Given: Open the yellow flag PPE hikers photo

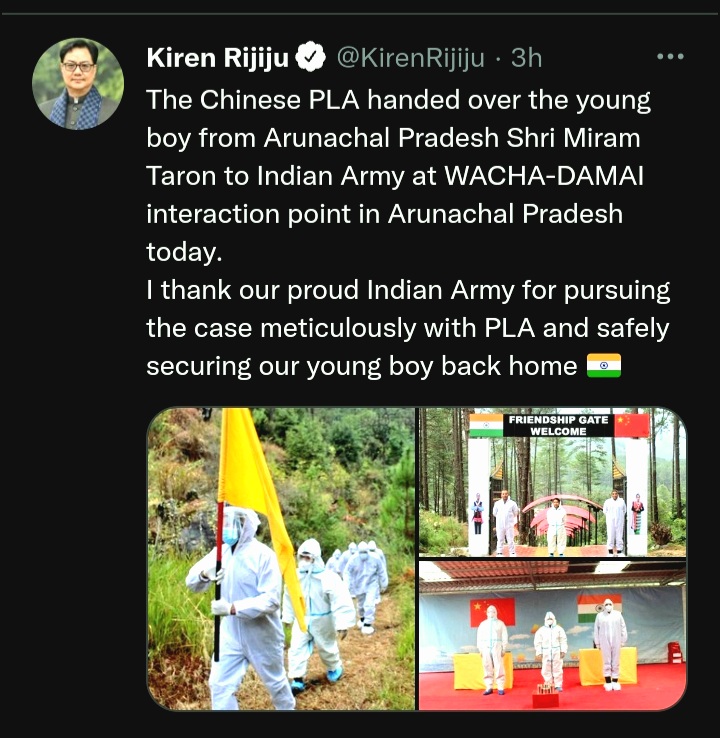Looking at the screenshot, I should click(281, 559).
